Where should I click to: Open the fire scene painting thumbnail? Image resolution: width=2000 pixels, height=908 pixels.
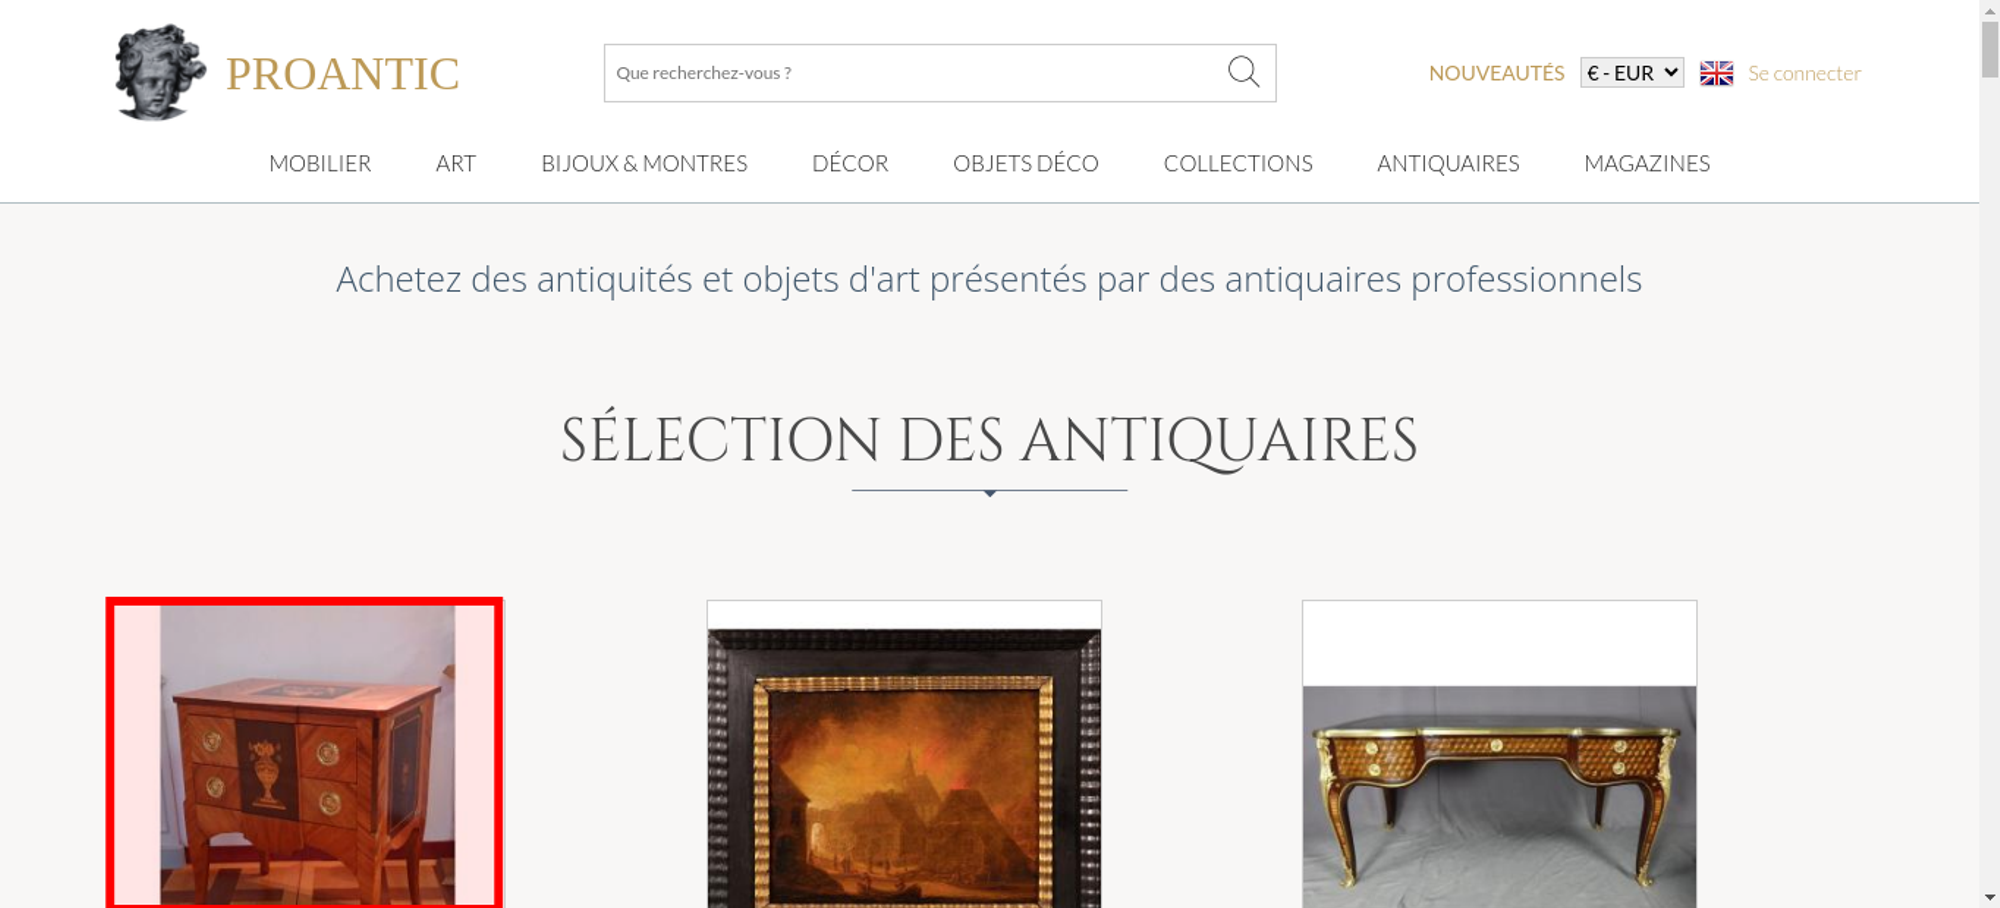(904, 755)
